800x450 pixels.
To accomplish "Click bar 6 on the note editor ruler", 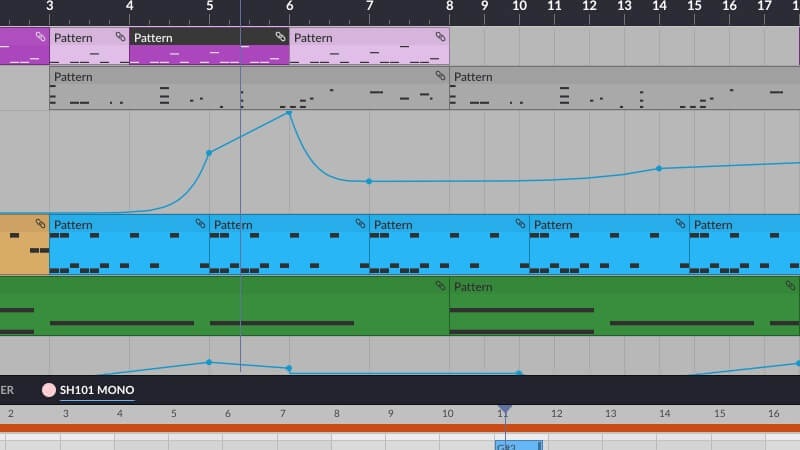I will click(228, 413).
